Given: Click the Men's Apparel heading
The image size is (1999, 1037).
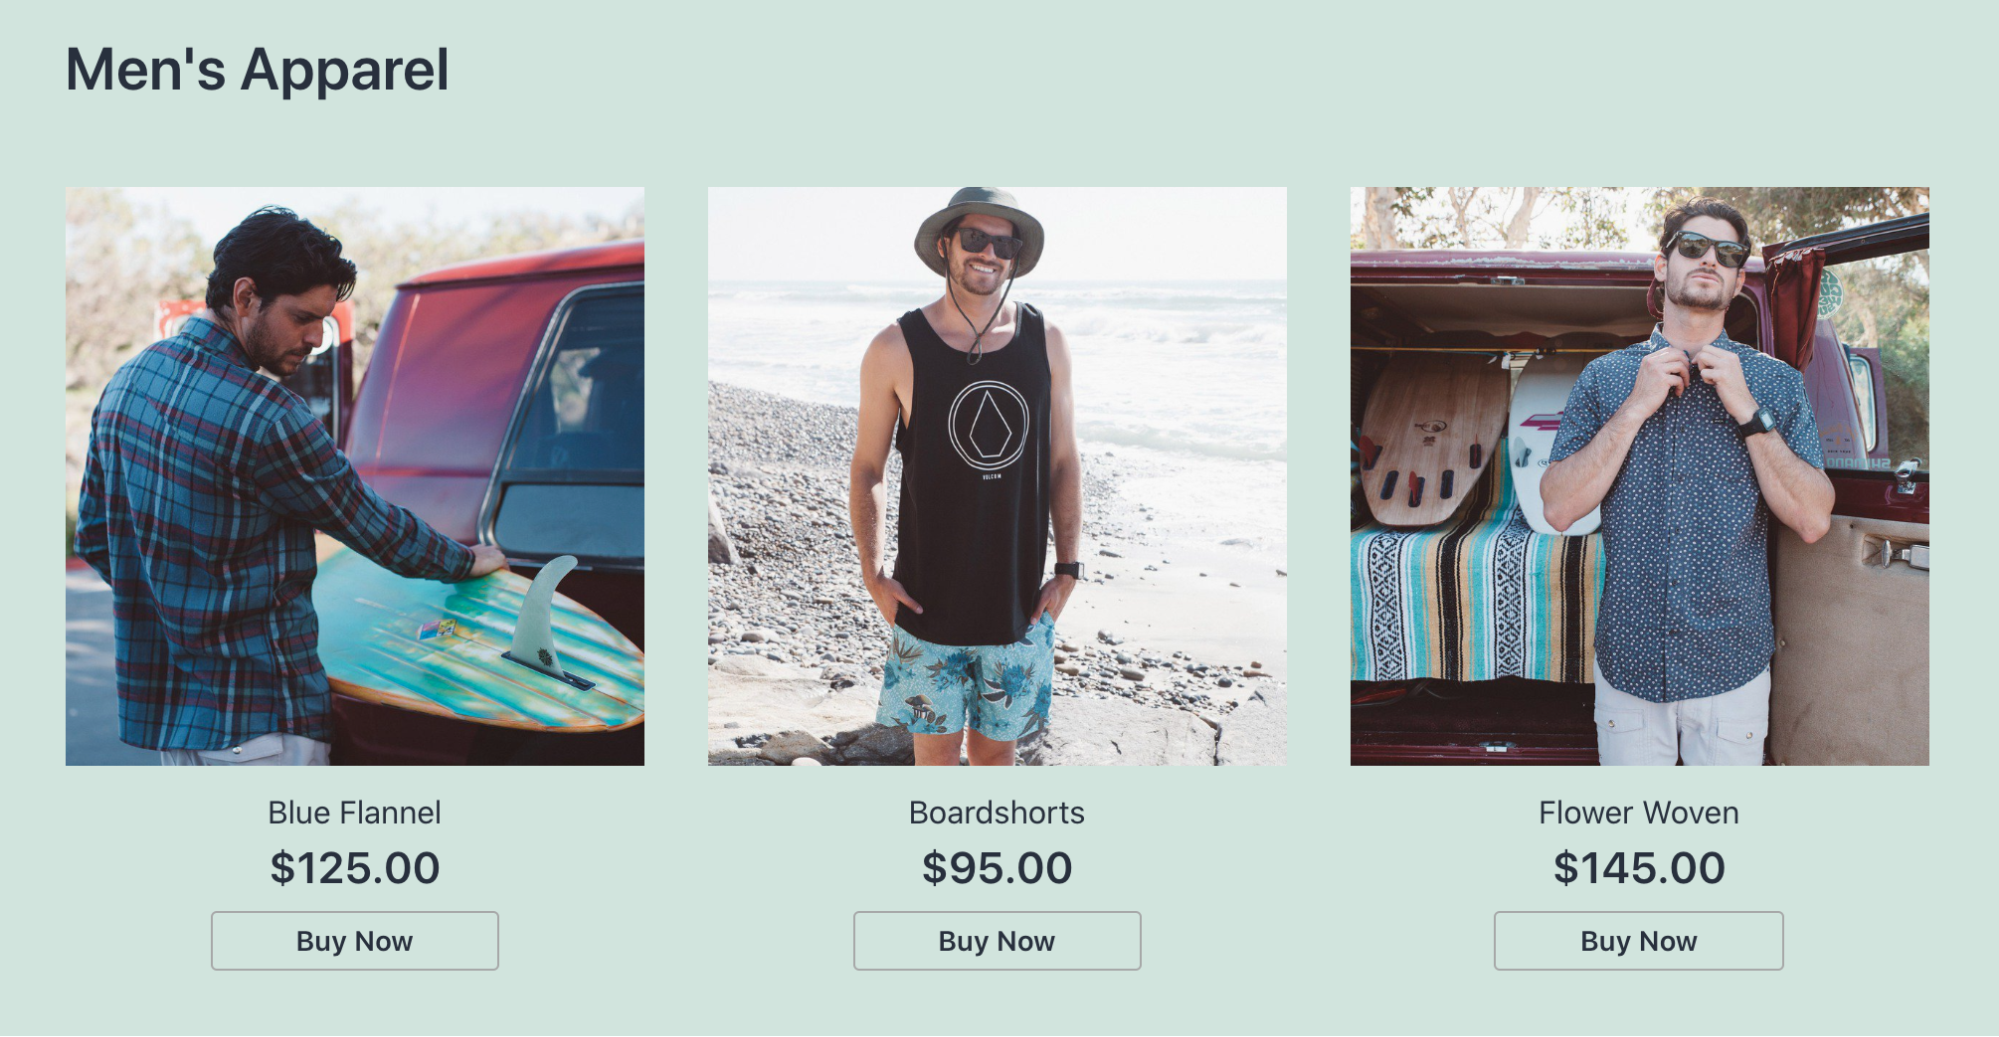Looking at the screenshot, I should [257, 70].
